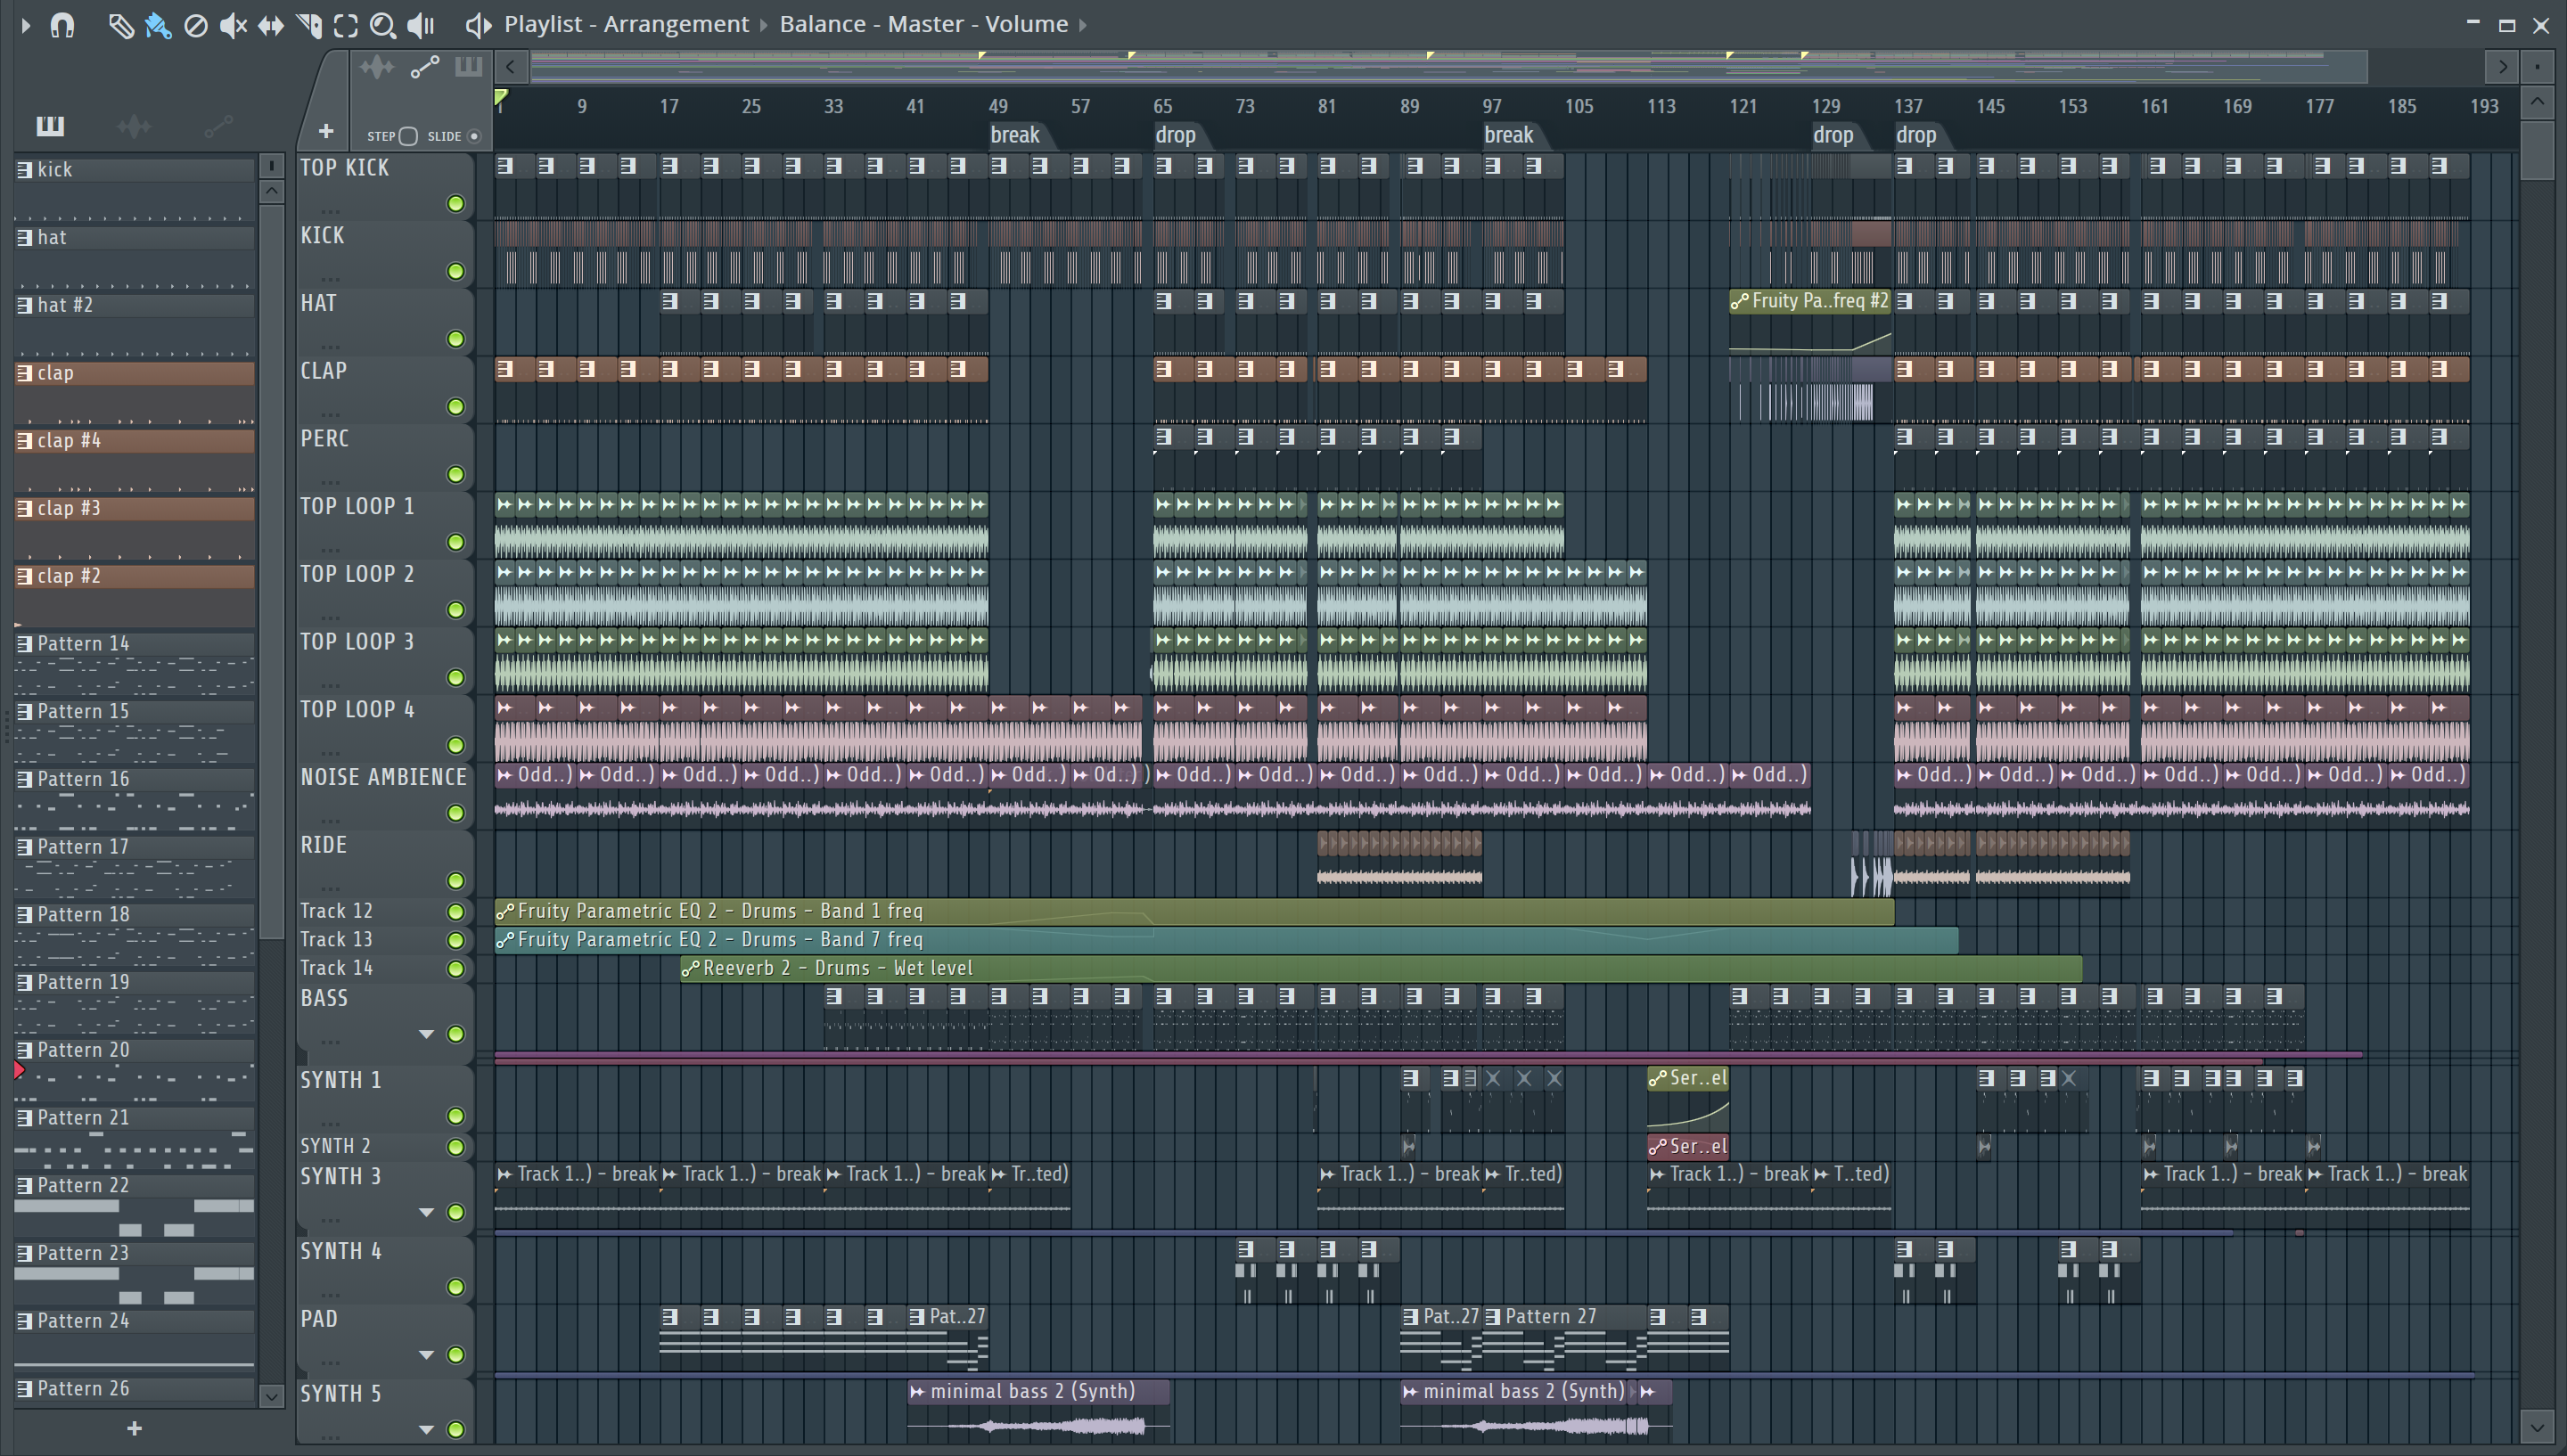The width and height of the screenshot is (2567, 1456).
Task: Toggle the STEP mode checkbox
Action: (x=408, y=136)
